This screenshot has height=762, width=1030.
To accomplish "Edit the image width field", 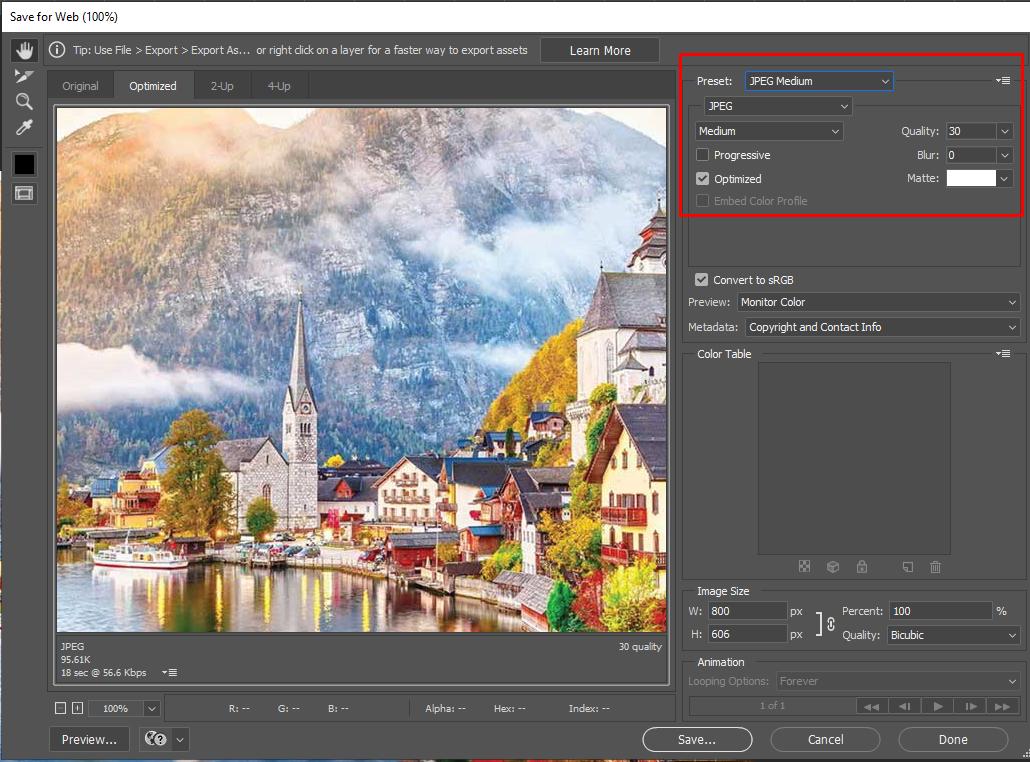I will [748, 610].
